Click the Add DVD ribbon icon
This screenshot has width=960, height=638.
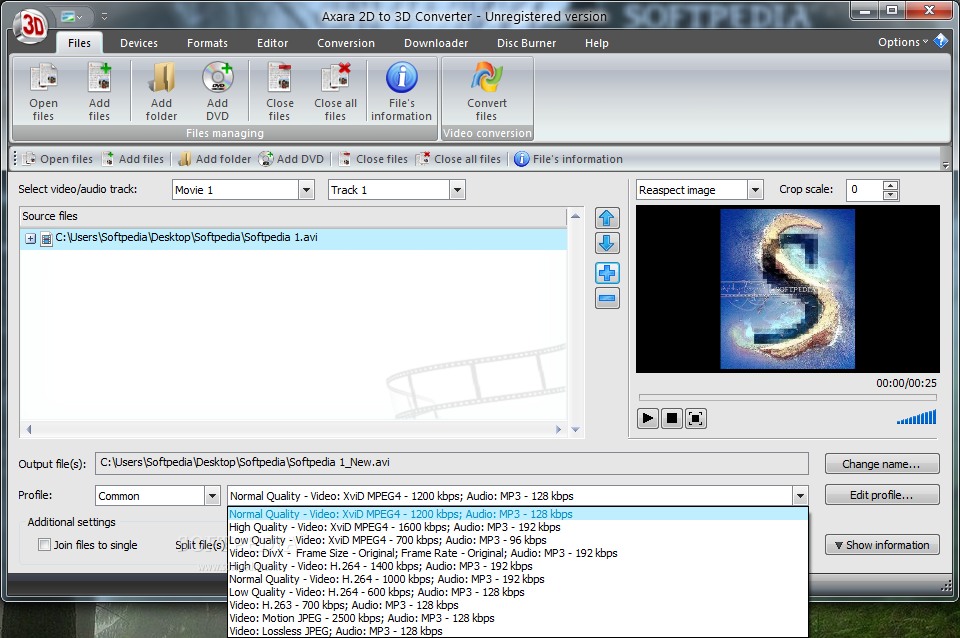pos(217,92)
